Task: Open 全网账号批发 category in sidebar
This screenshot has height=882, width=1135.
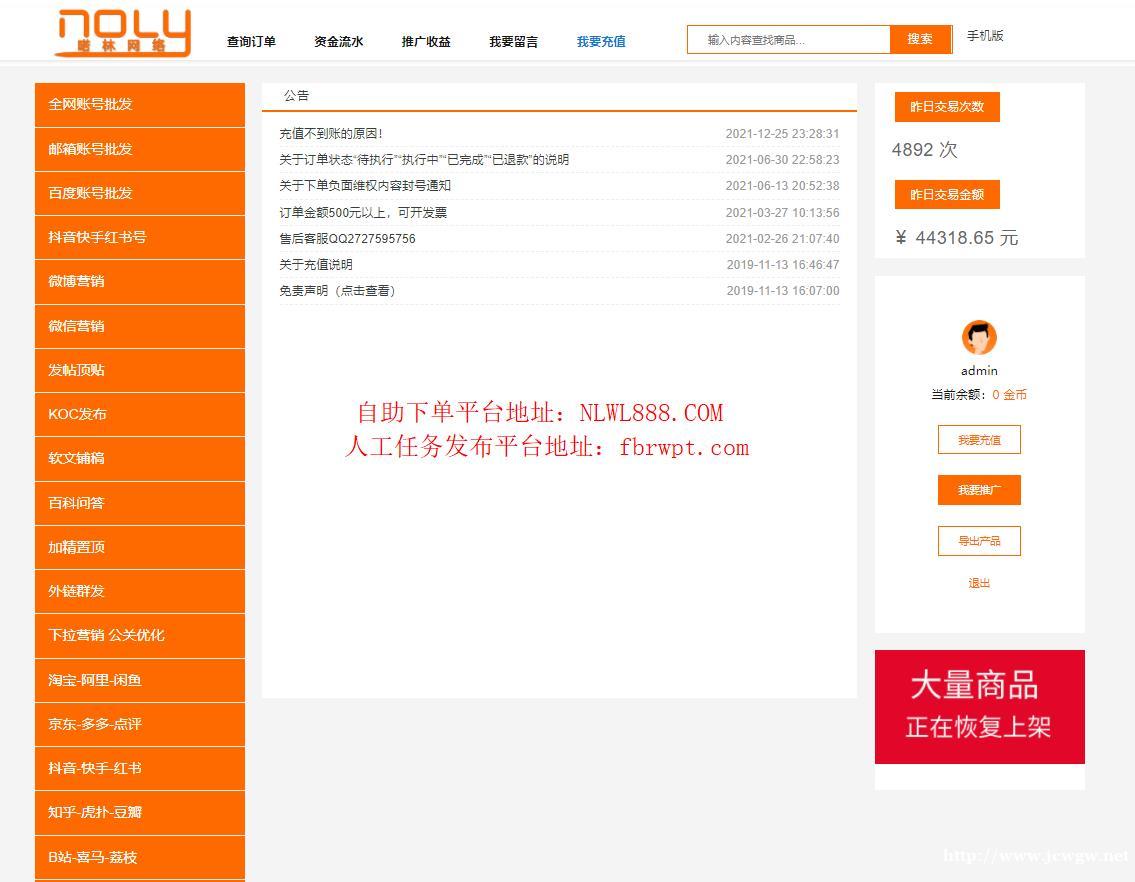Action: (140, 105)
